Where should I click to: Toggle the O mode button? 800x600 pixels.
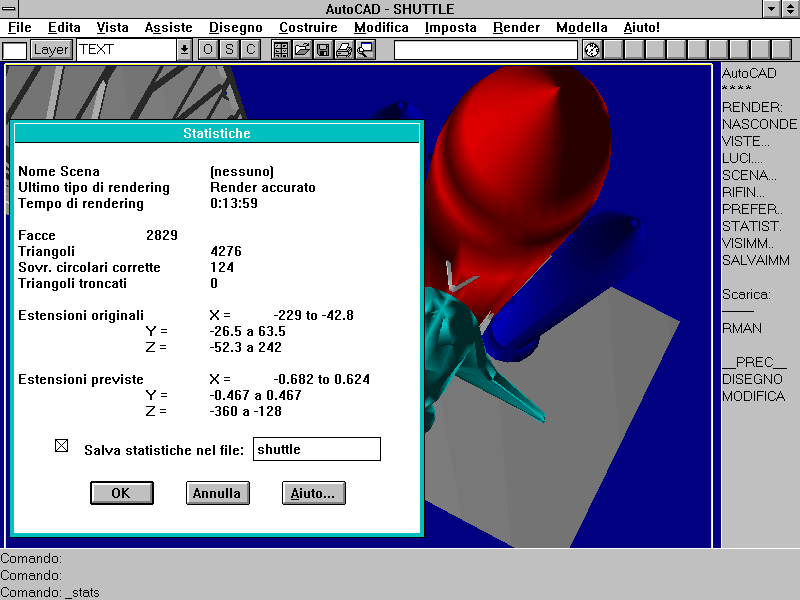pos(208,49)
